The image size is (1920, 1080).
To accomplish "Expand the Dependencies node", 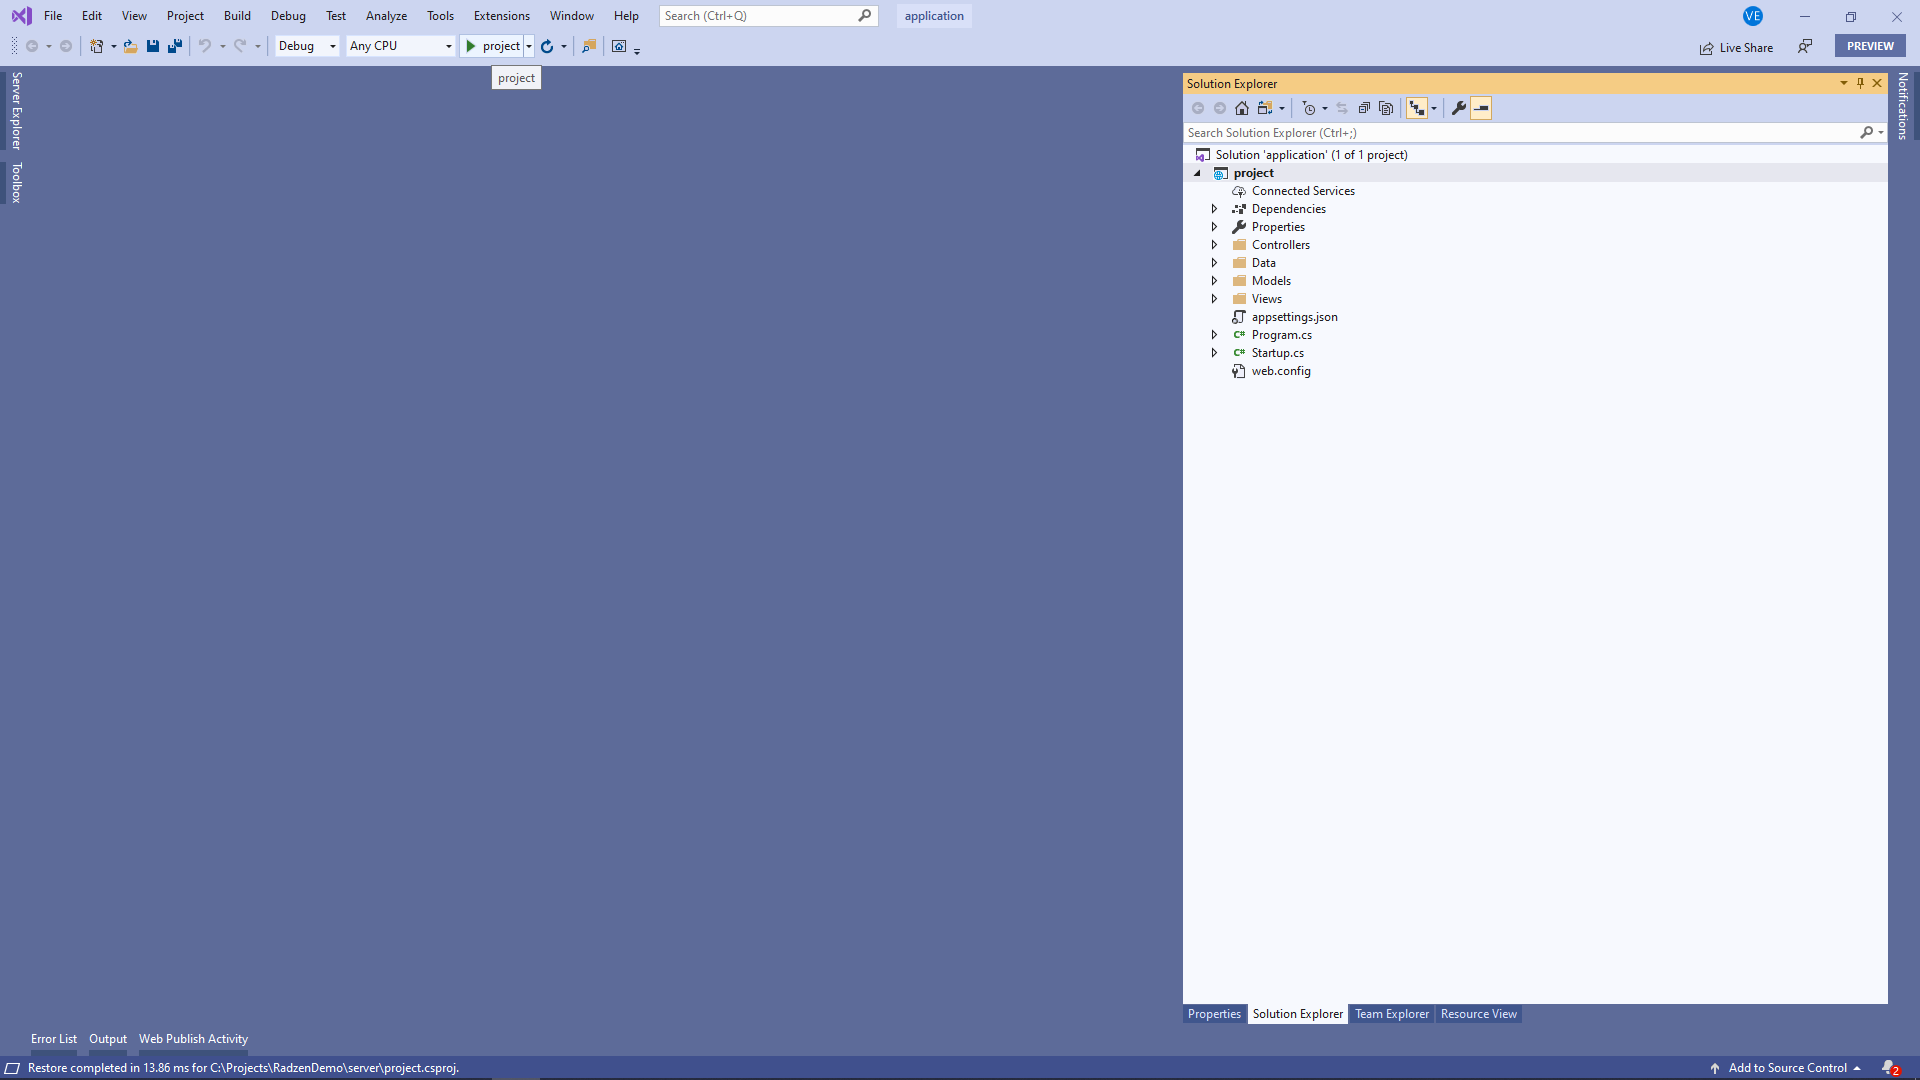I will [1215, 209].
